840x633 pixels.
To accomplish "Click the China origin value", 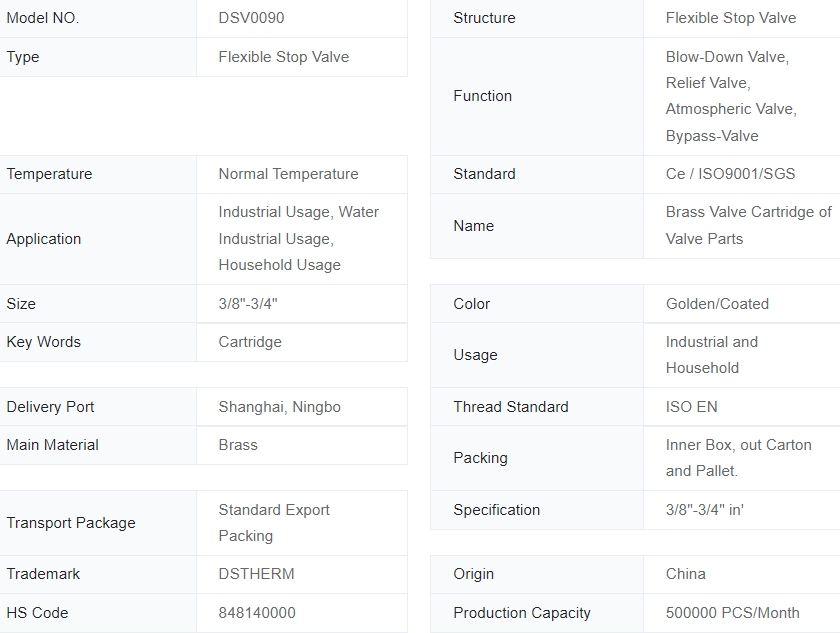I will pyautogui.click(x=685, y=574).
